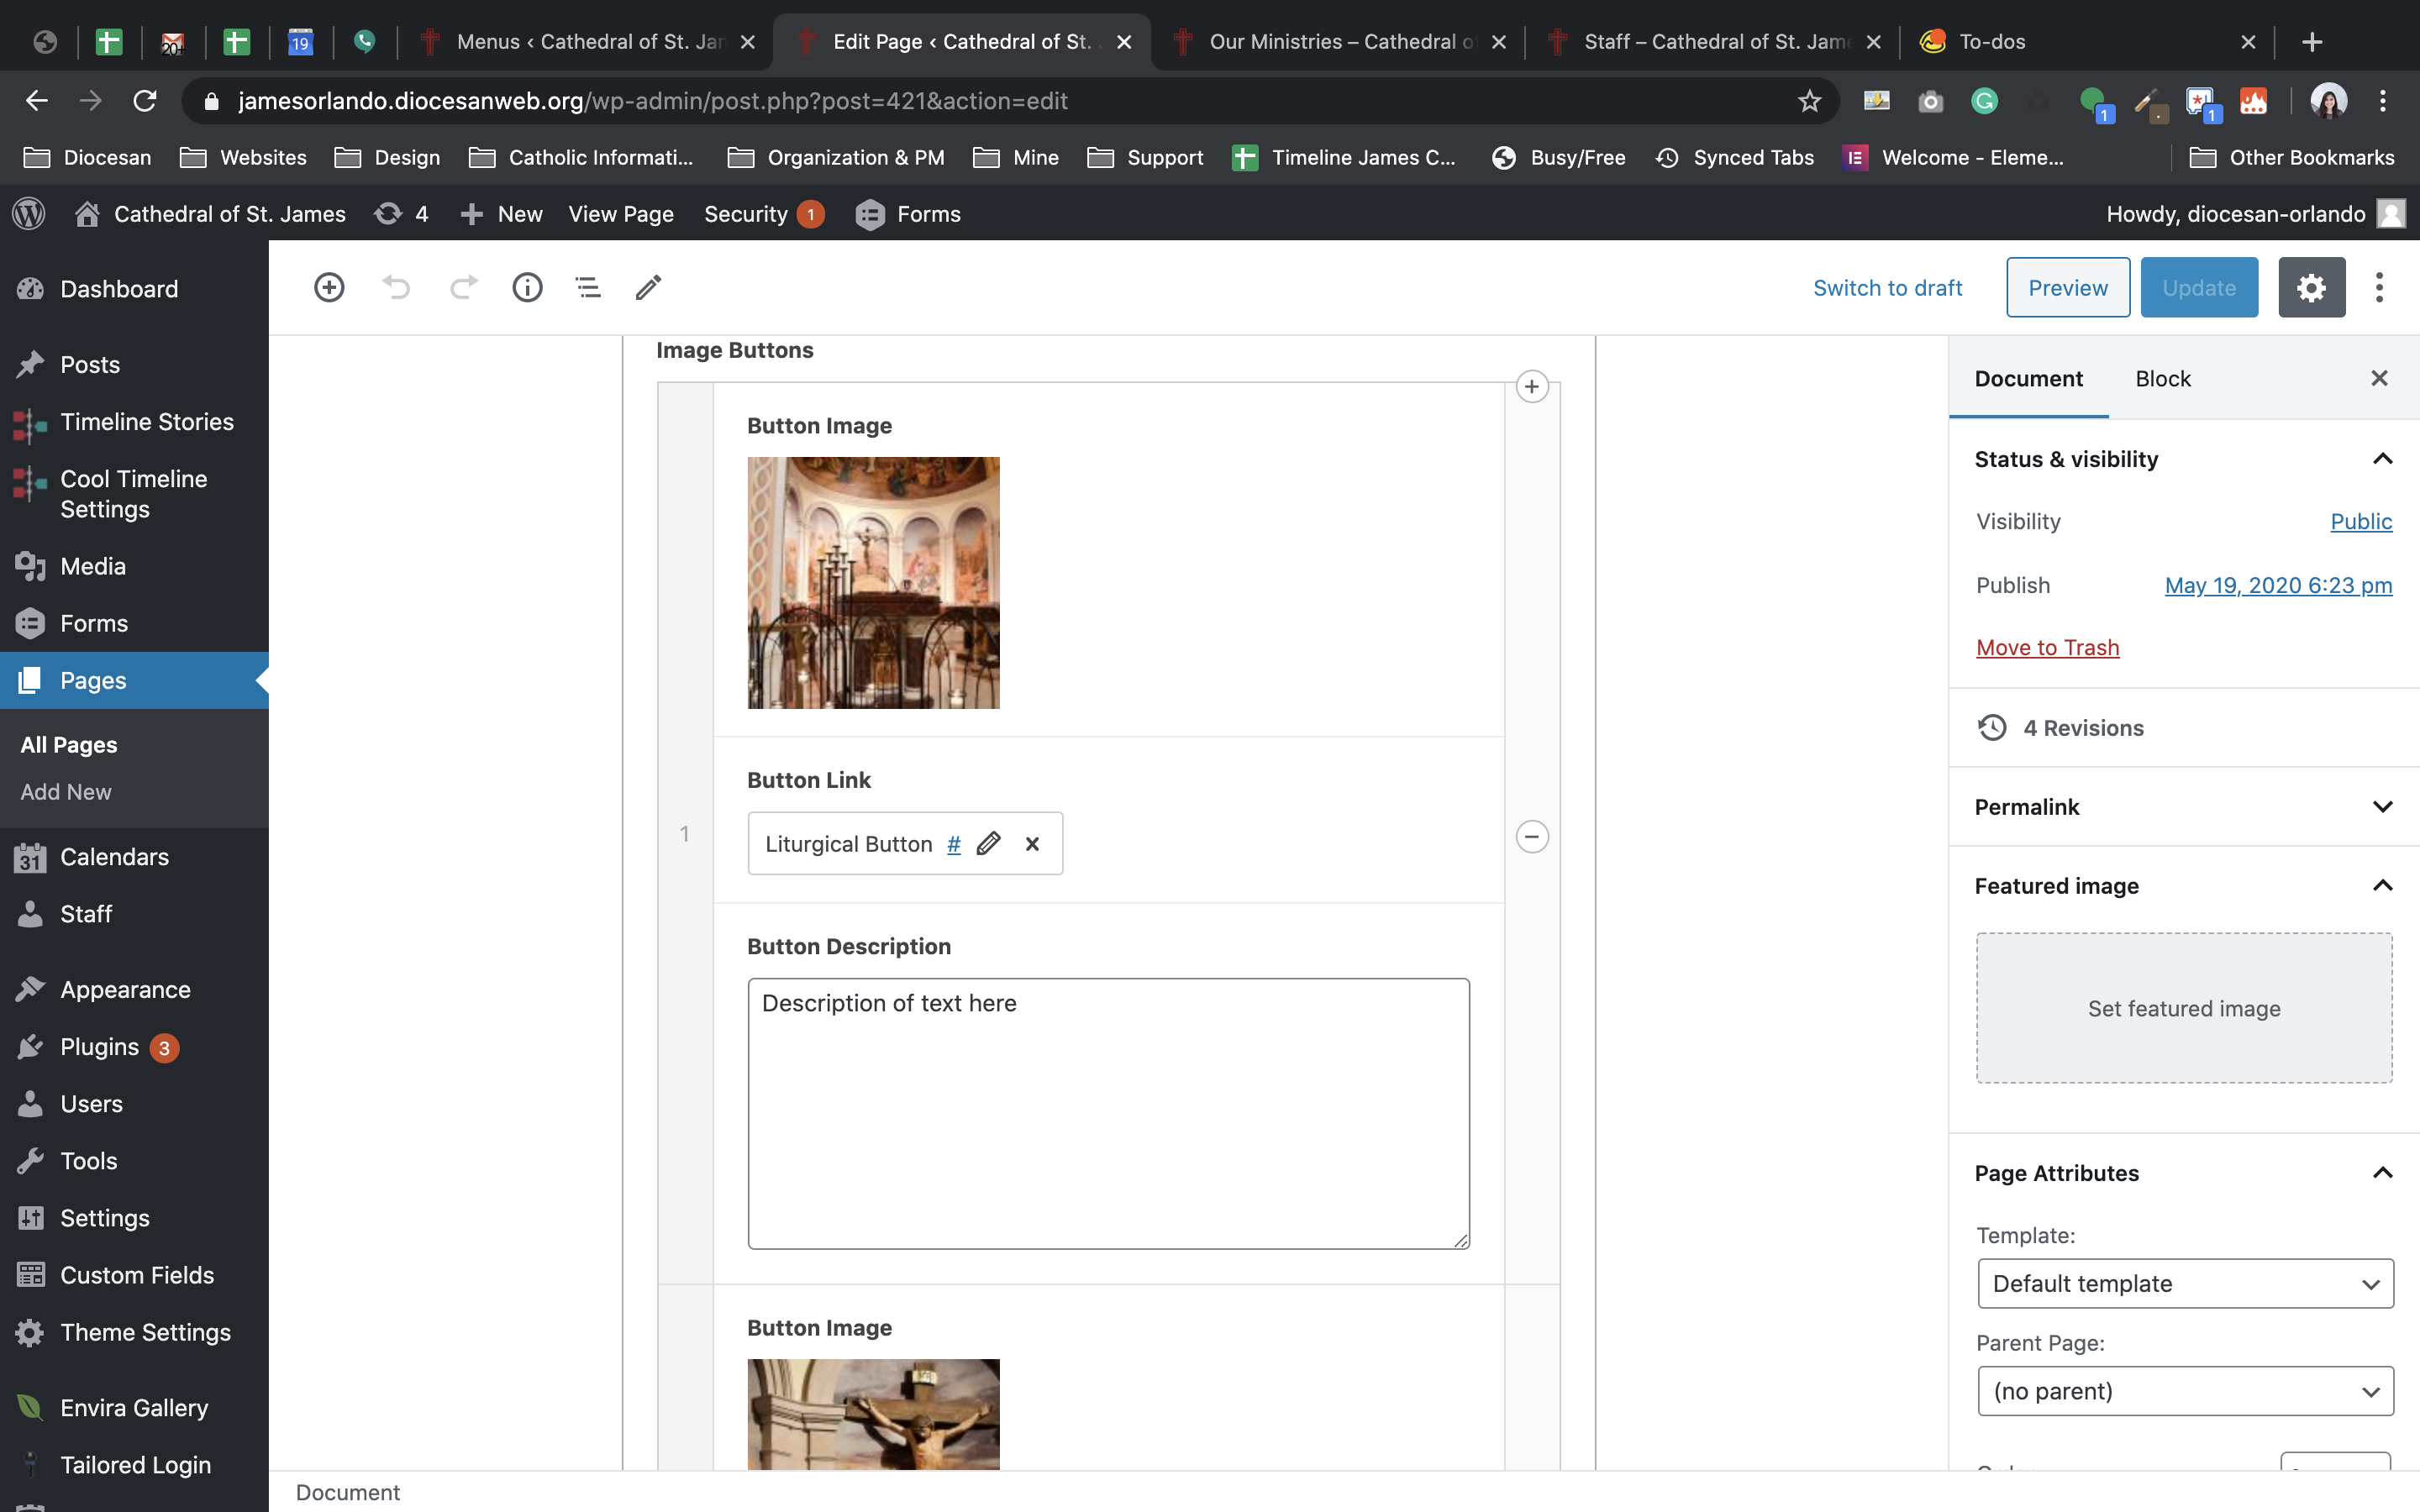Click the first Button Image thumbnail

873,583
